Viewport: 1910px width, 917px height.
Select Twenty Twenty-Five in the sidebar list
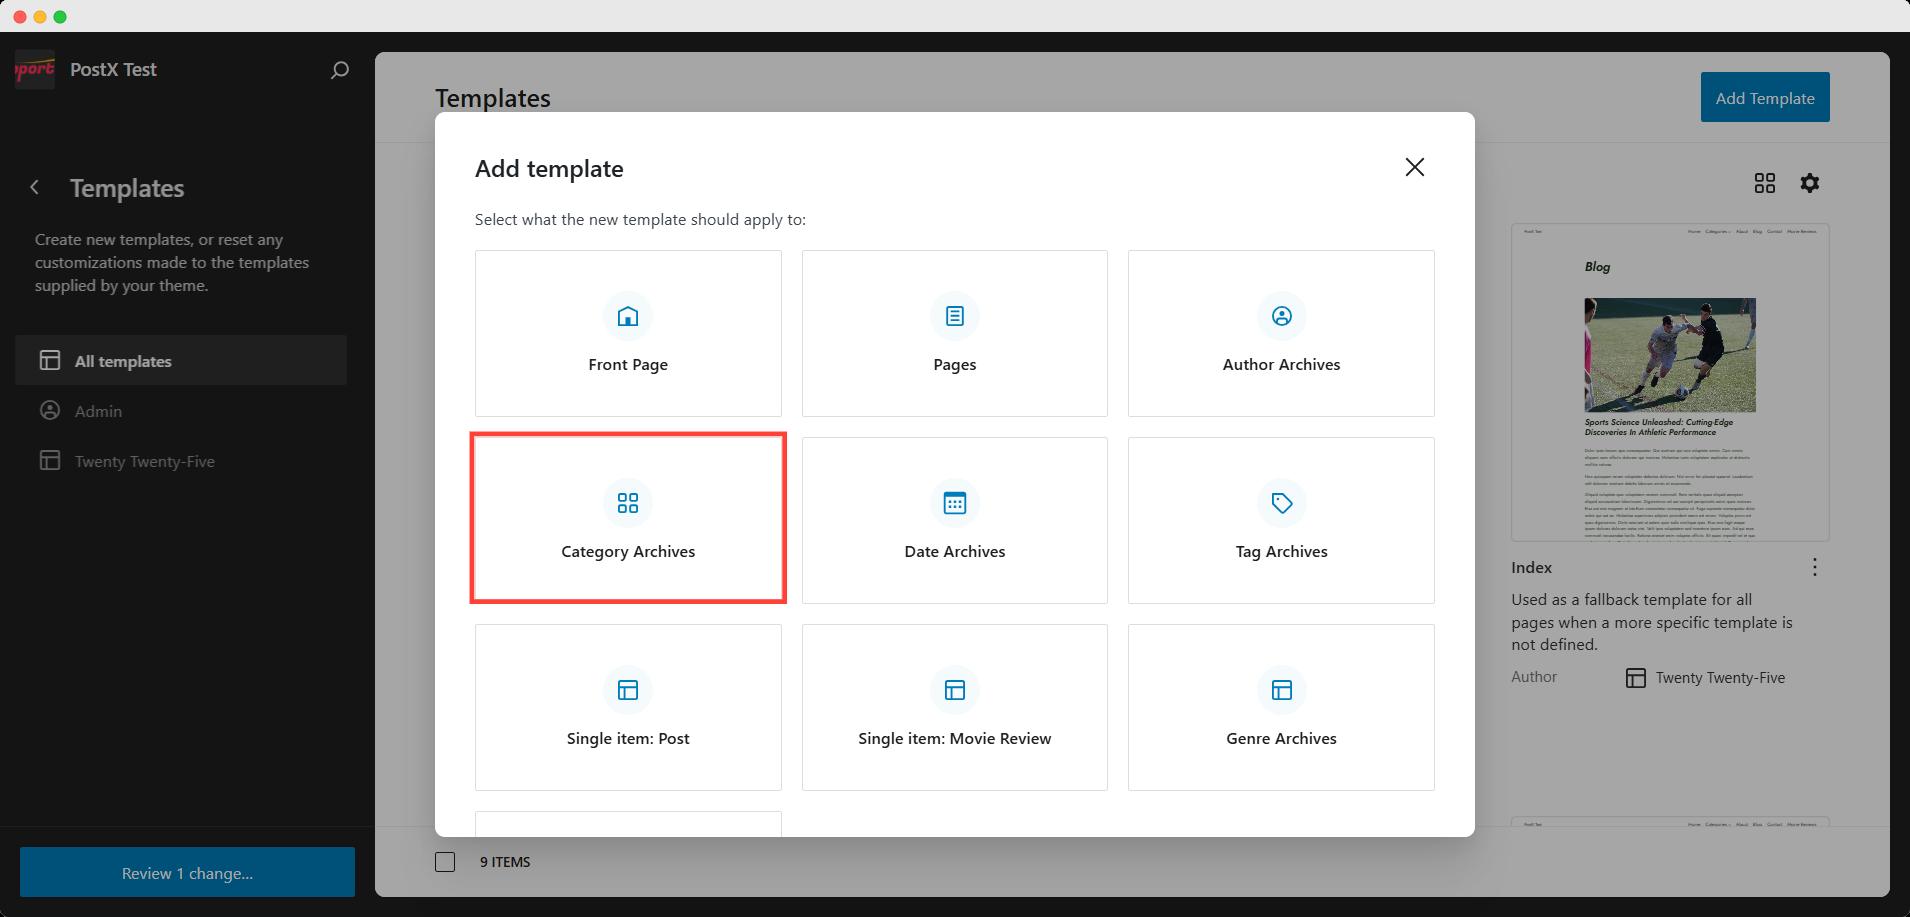click(x=181, y=460)
